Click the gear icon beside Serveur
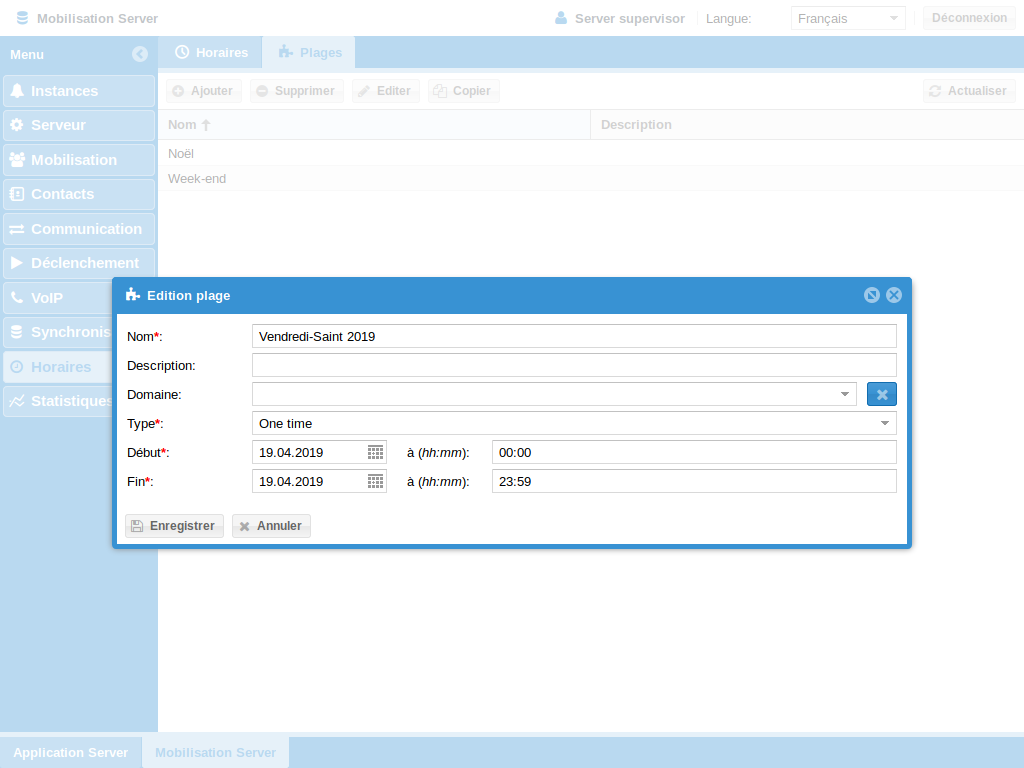The image size is (1024, 768). (x=17, y=125)
